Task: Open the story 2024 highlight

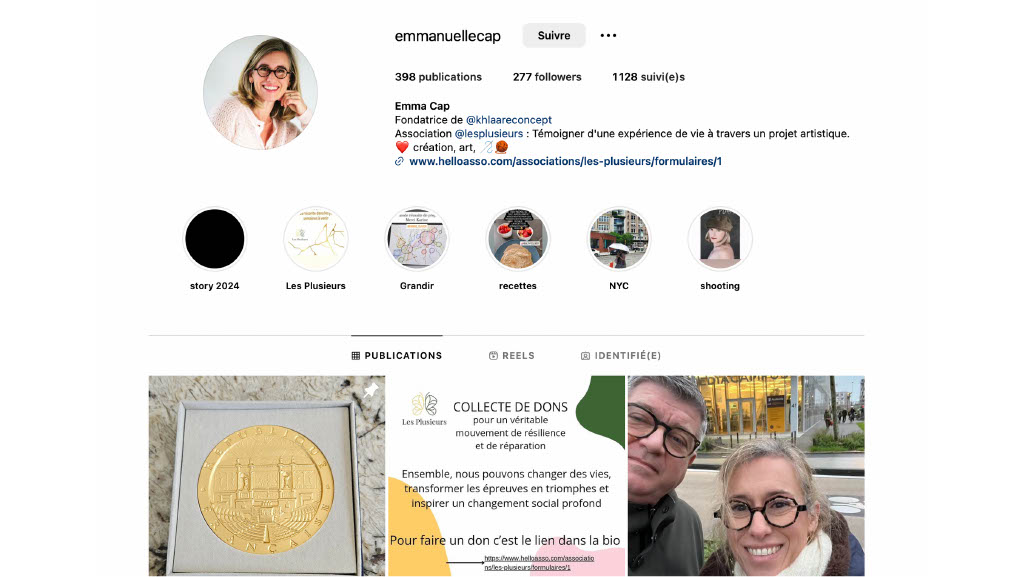Action: coord(215,239)
